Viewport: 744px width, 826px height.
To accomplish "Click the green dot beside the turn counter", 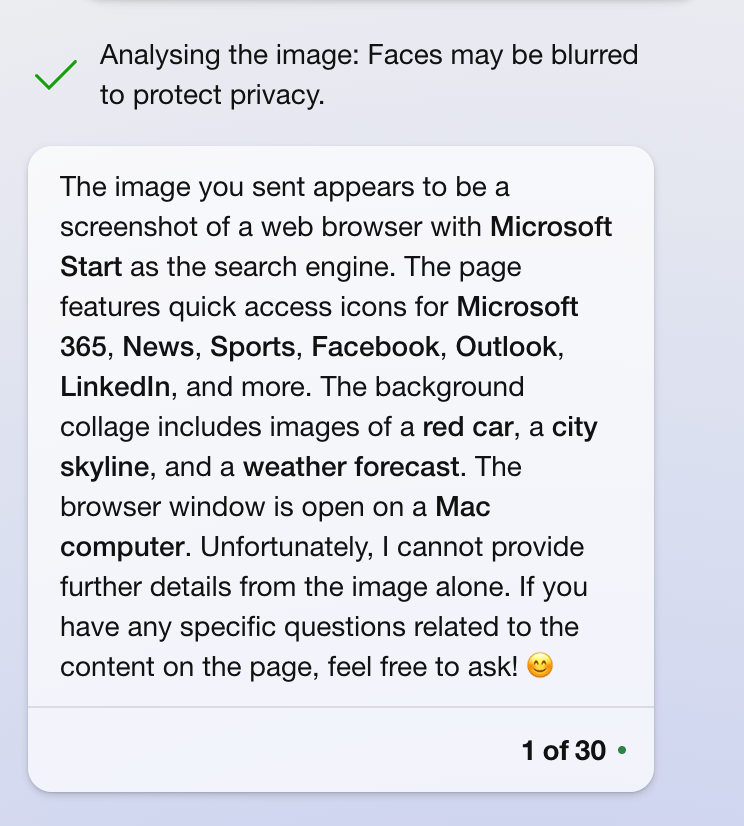I will (x=622, y=750).
